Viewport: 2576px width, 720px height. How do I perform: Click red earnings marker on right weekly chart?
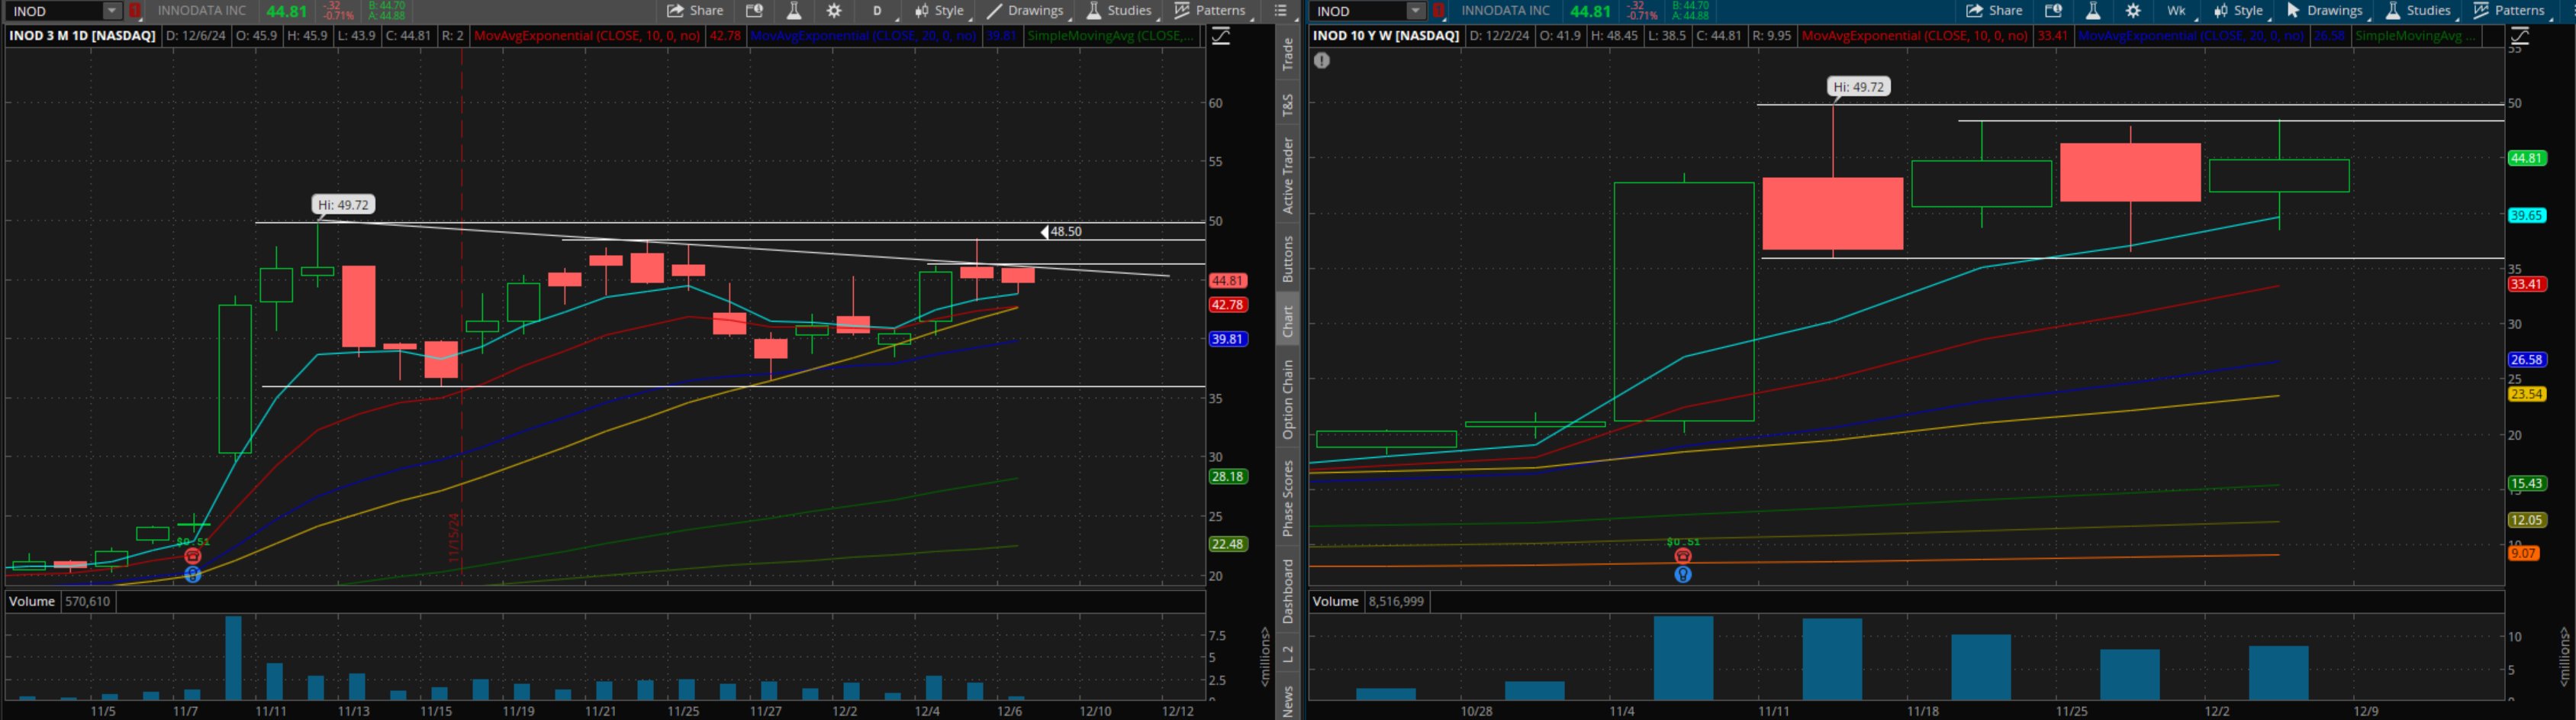coord(1683,556)
